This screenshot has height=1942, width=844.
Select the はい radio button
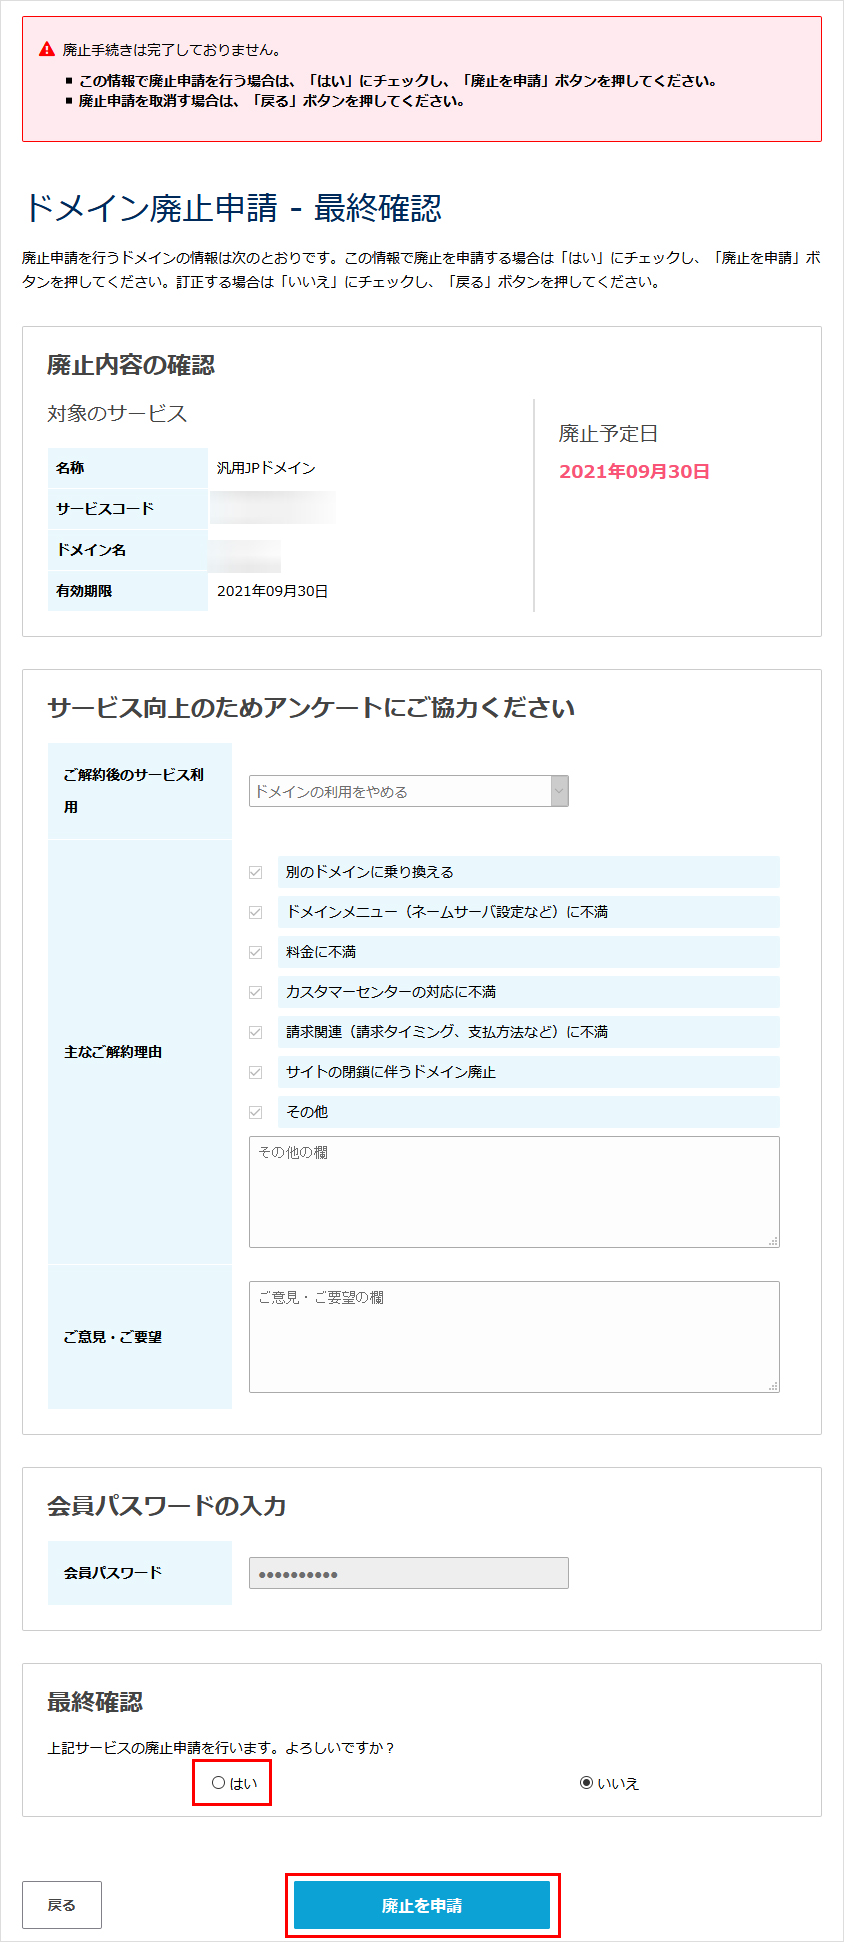(219, 1783)
